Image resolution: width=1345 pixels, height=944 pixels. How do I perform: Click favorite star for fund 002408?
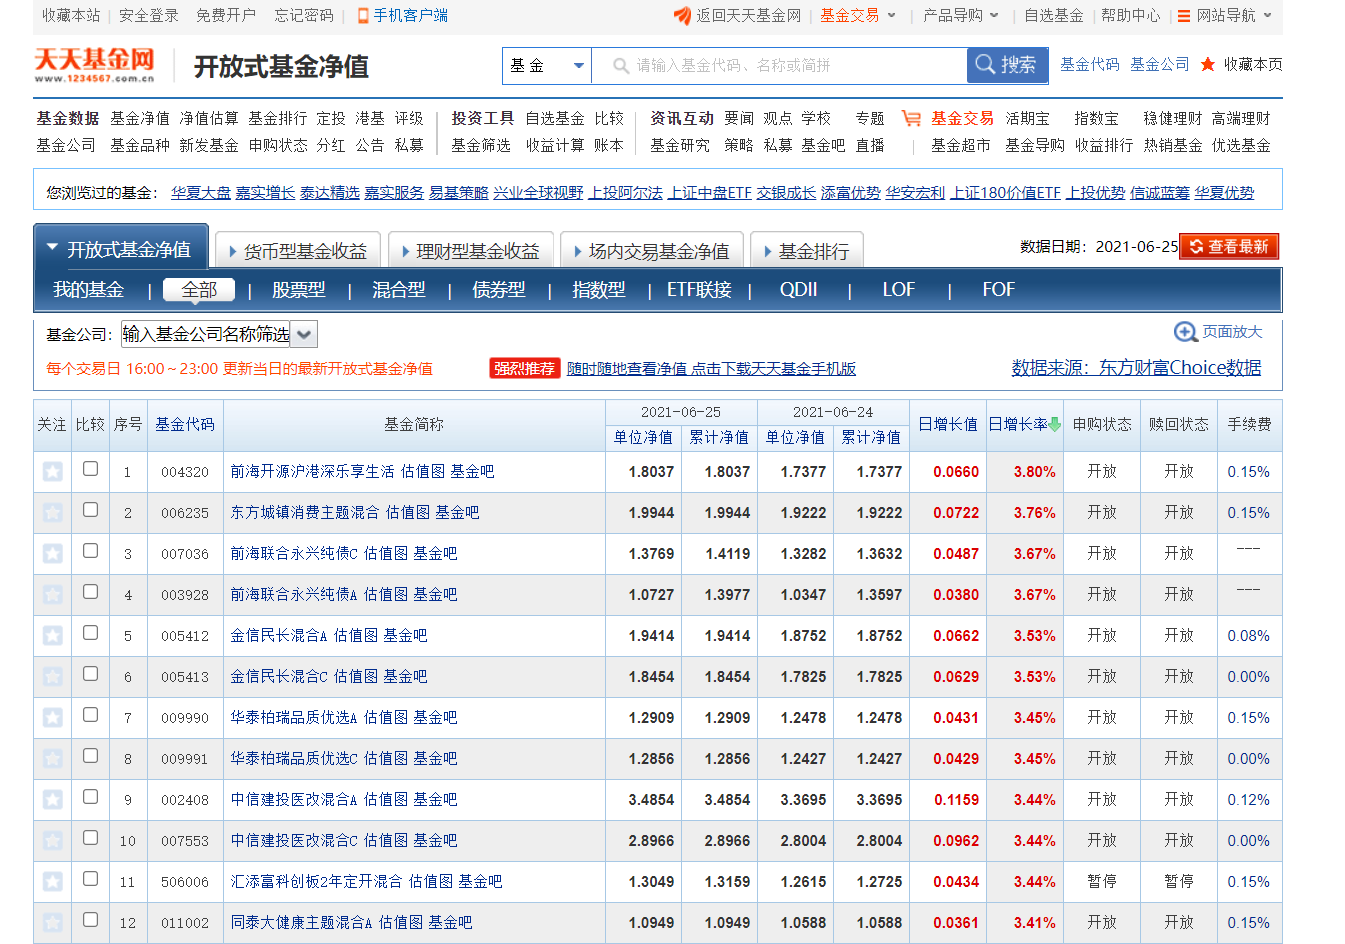click(53, 800)
